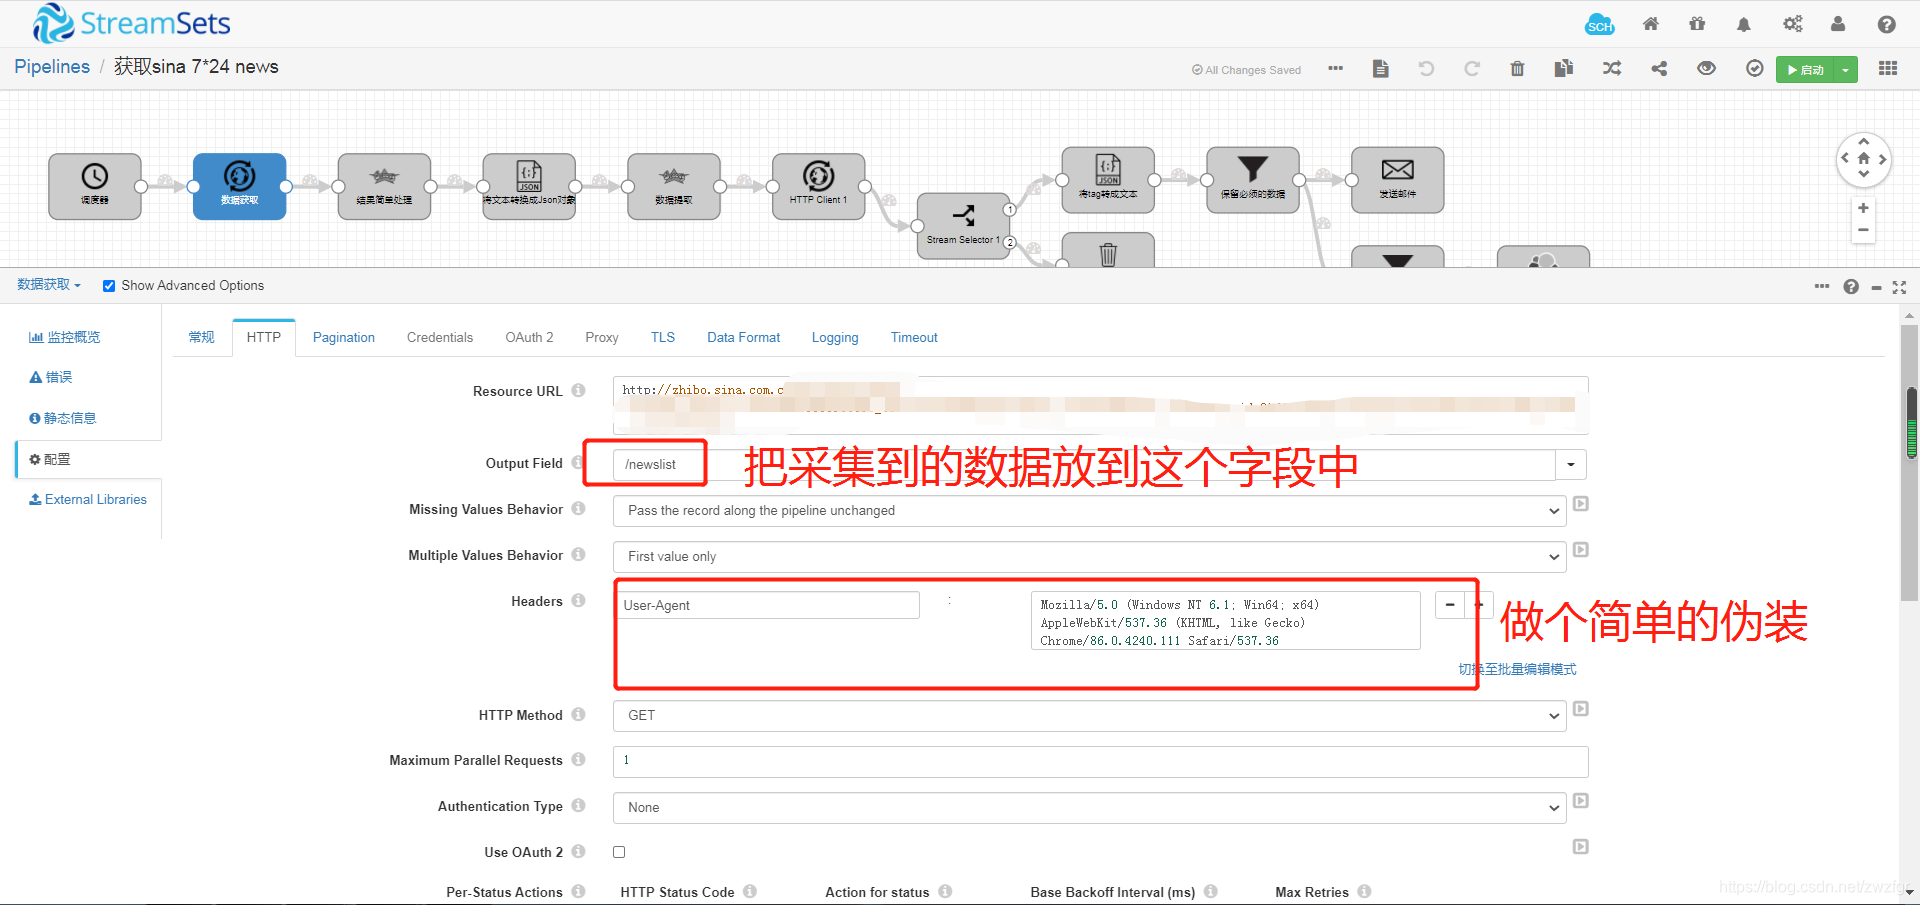This screenshot has width=1920, height=905.
Task: Maximize the configuration panel
Action: pos(1899,287)
